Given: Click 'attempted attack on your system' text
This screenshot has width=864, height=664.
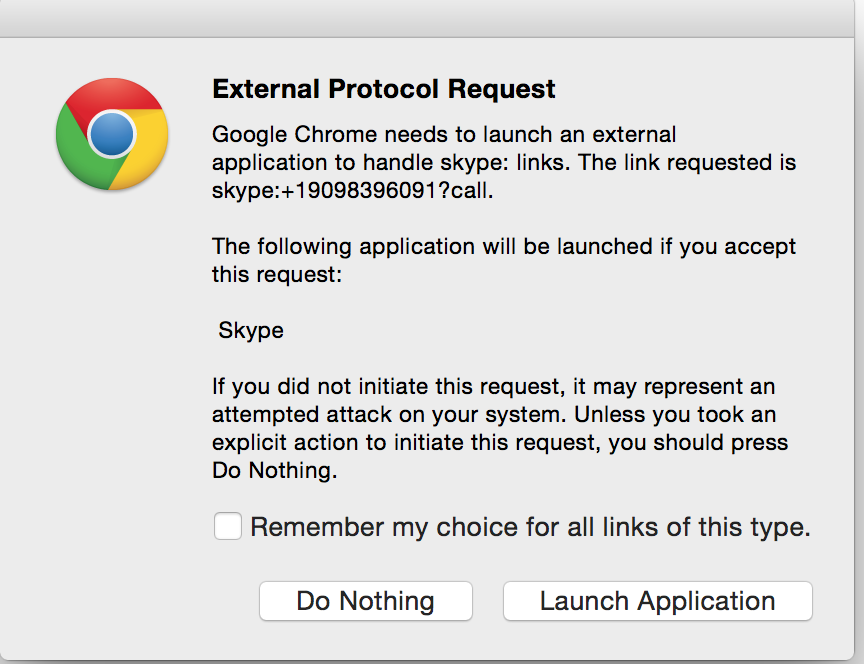Looking at the screenshot, I should (x=494, y=414).
